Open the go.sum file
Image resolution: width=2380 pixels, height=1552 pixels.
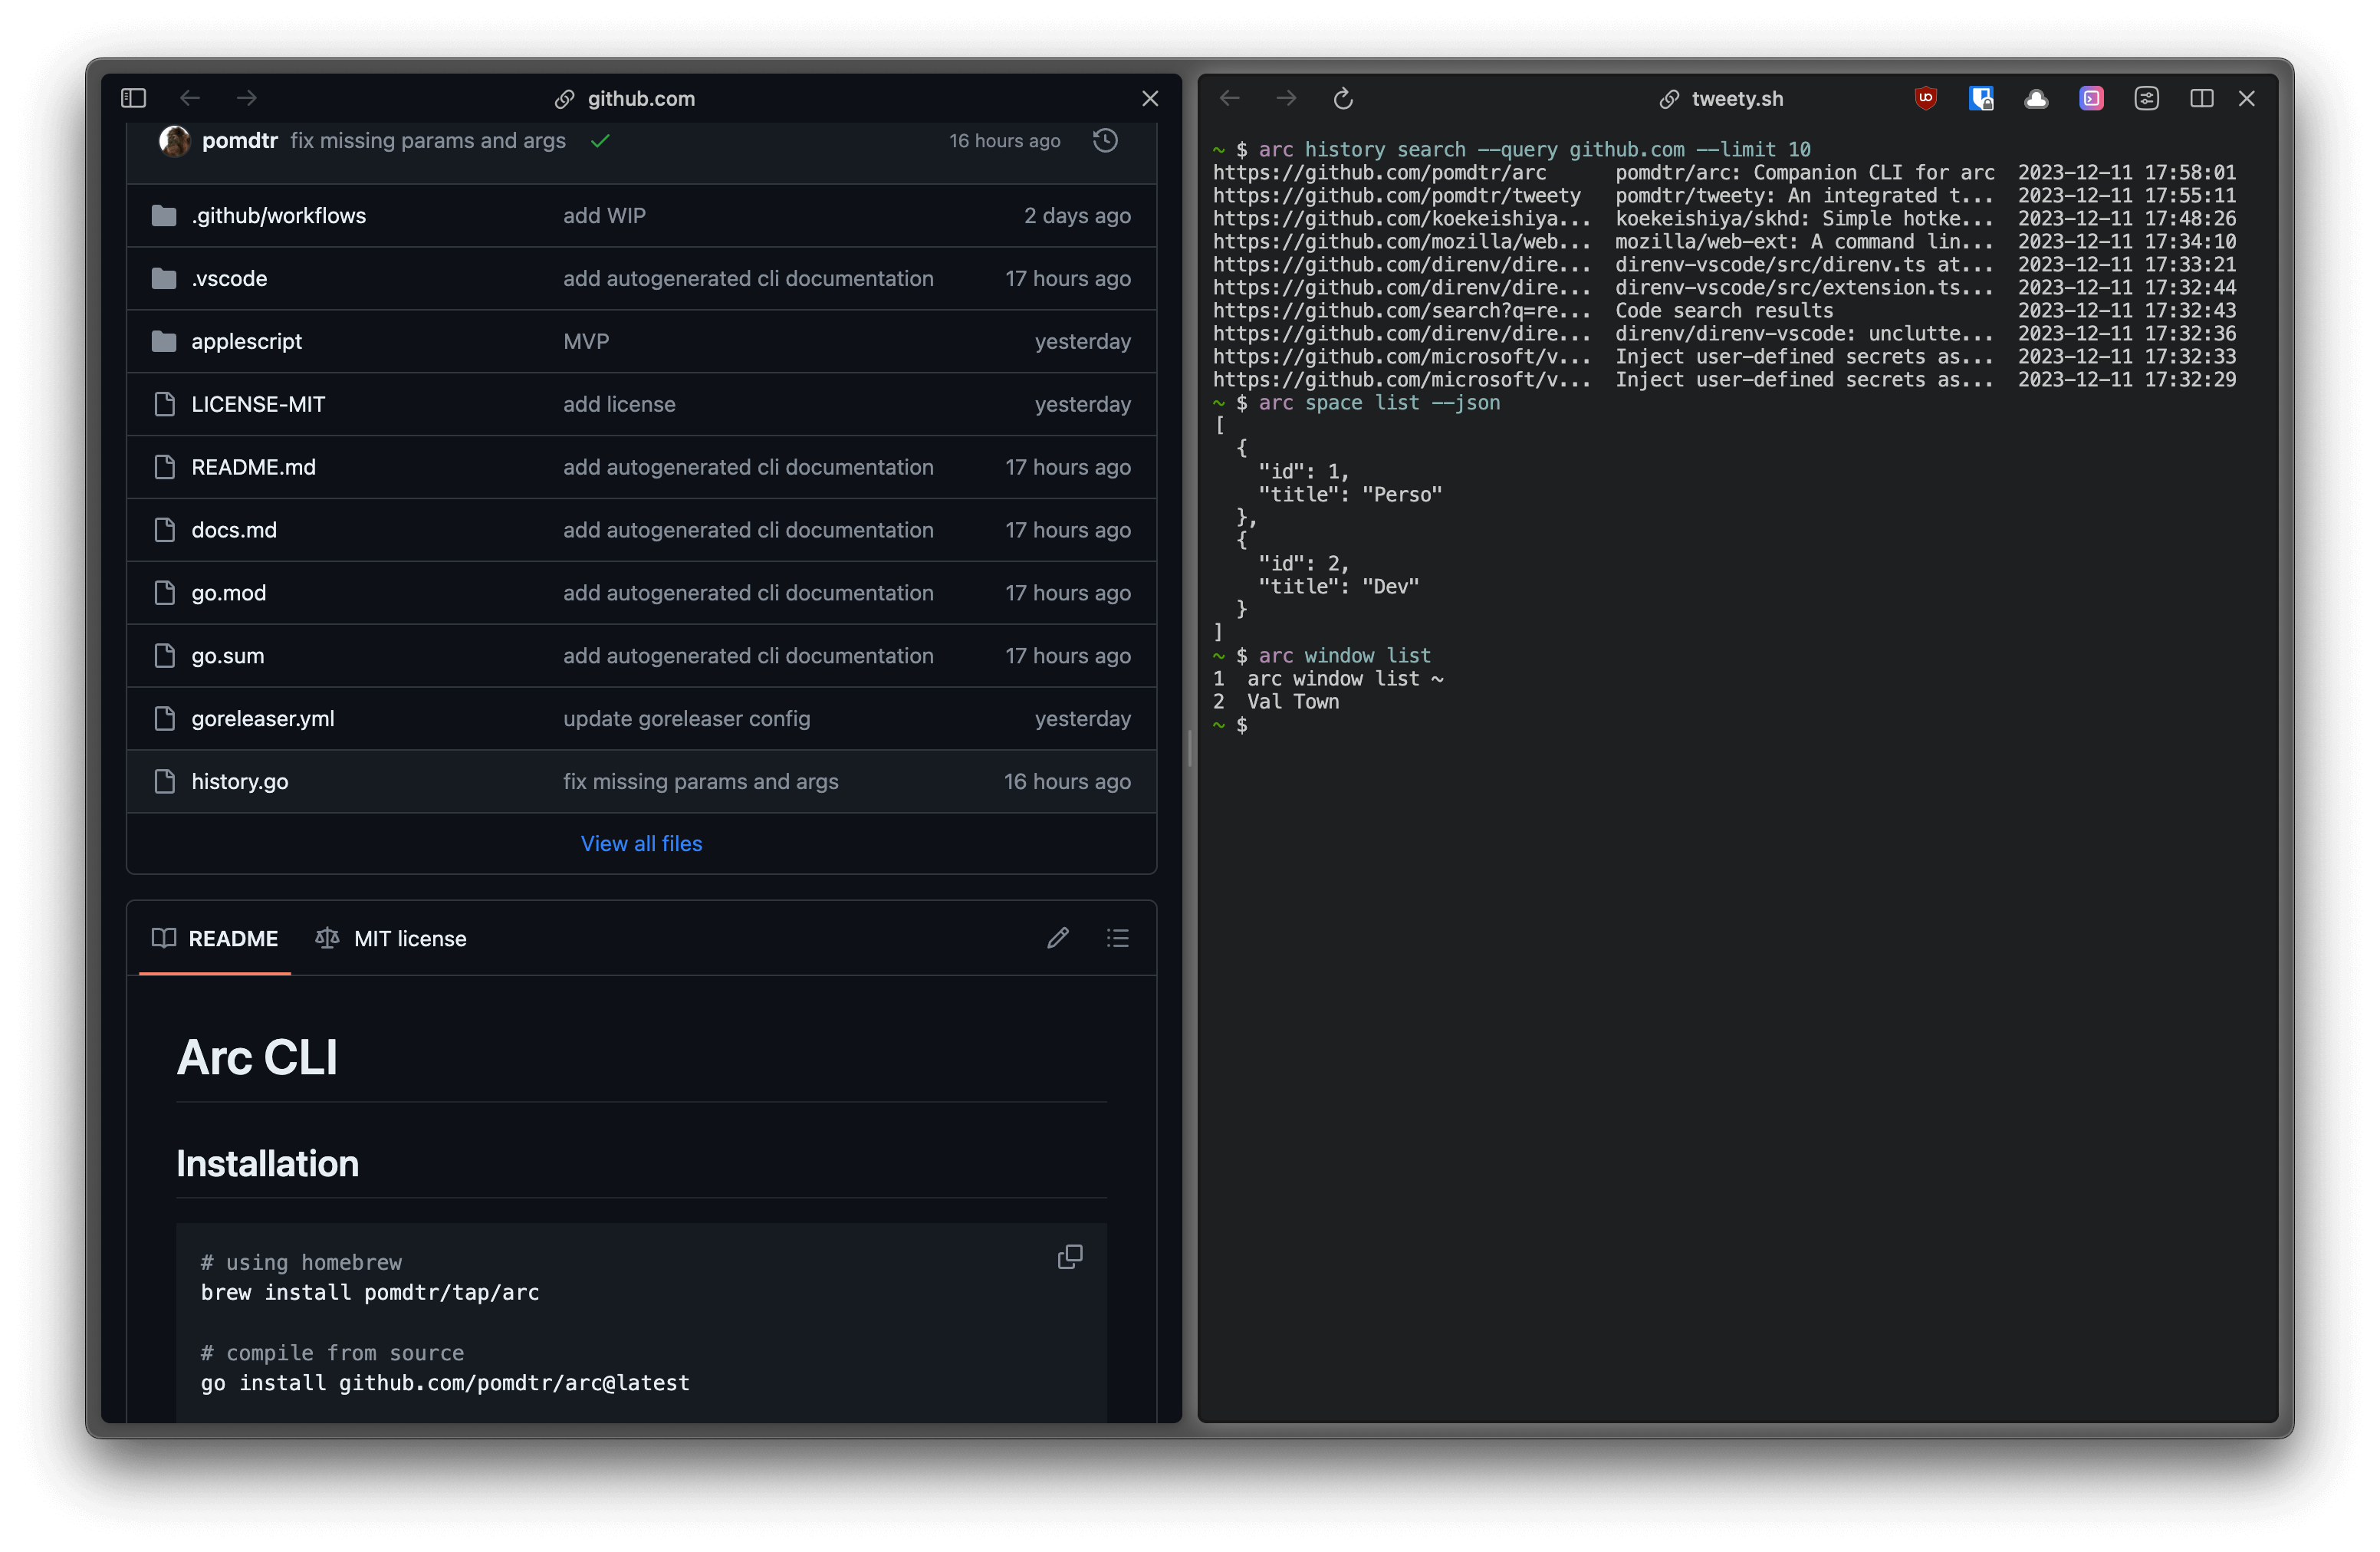(x=228, y=656)
